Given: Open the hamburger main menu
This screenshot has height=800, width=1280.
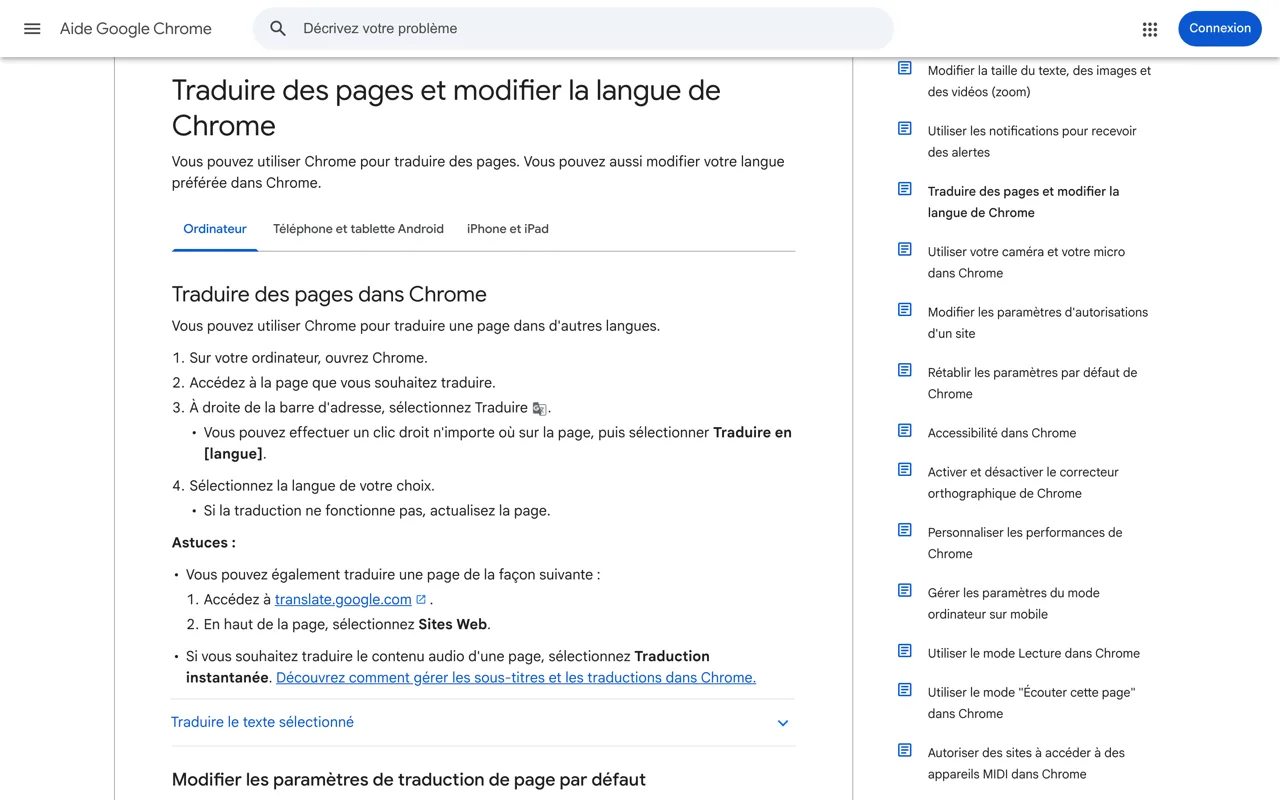Looking at the screenshot, I should coord(32,29).
